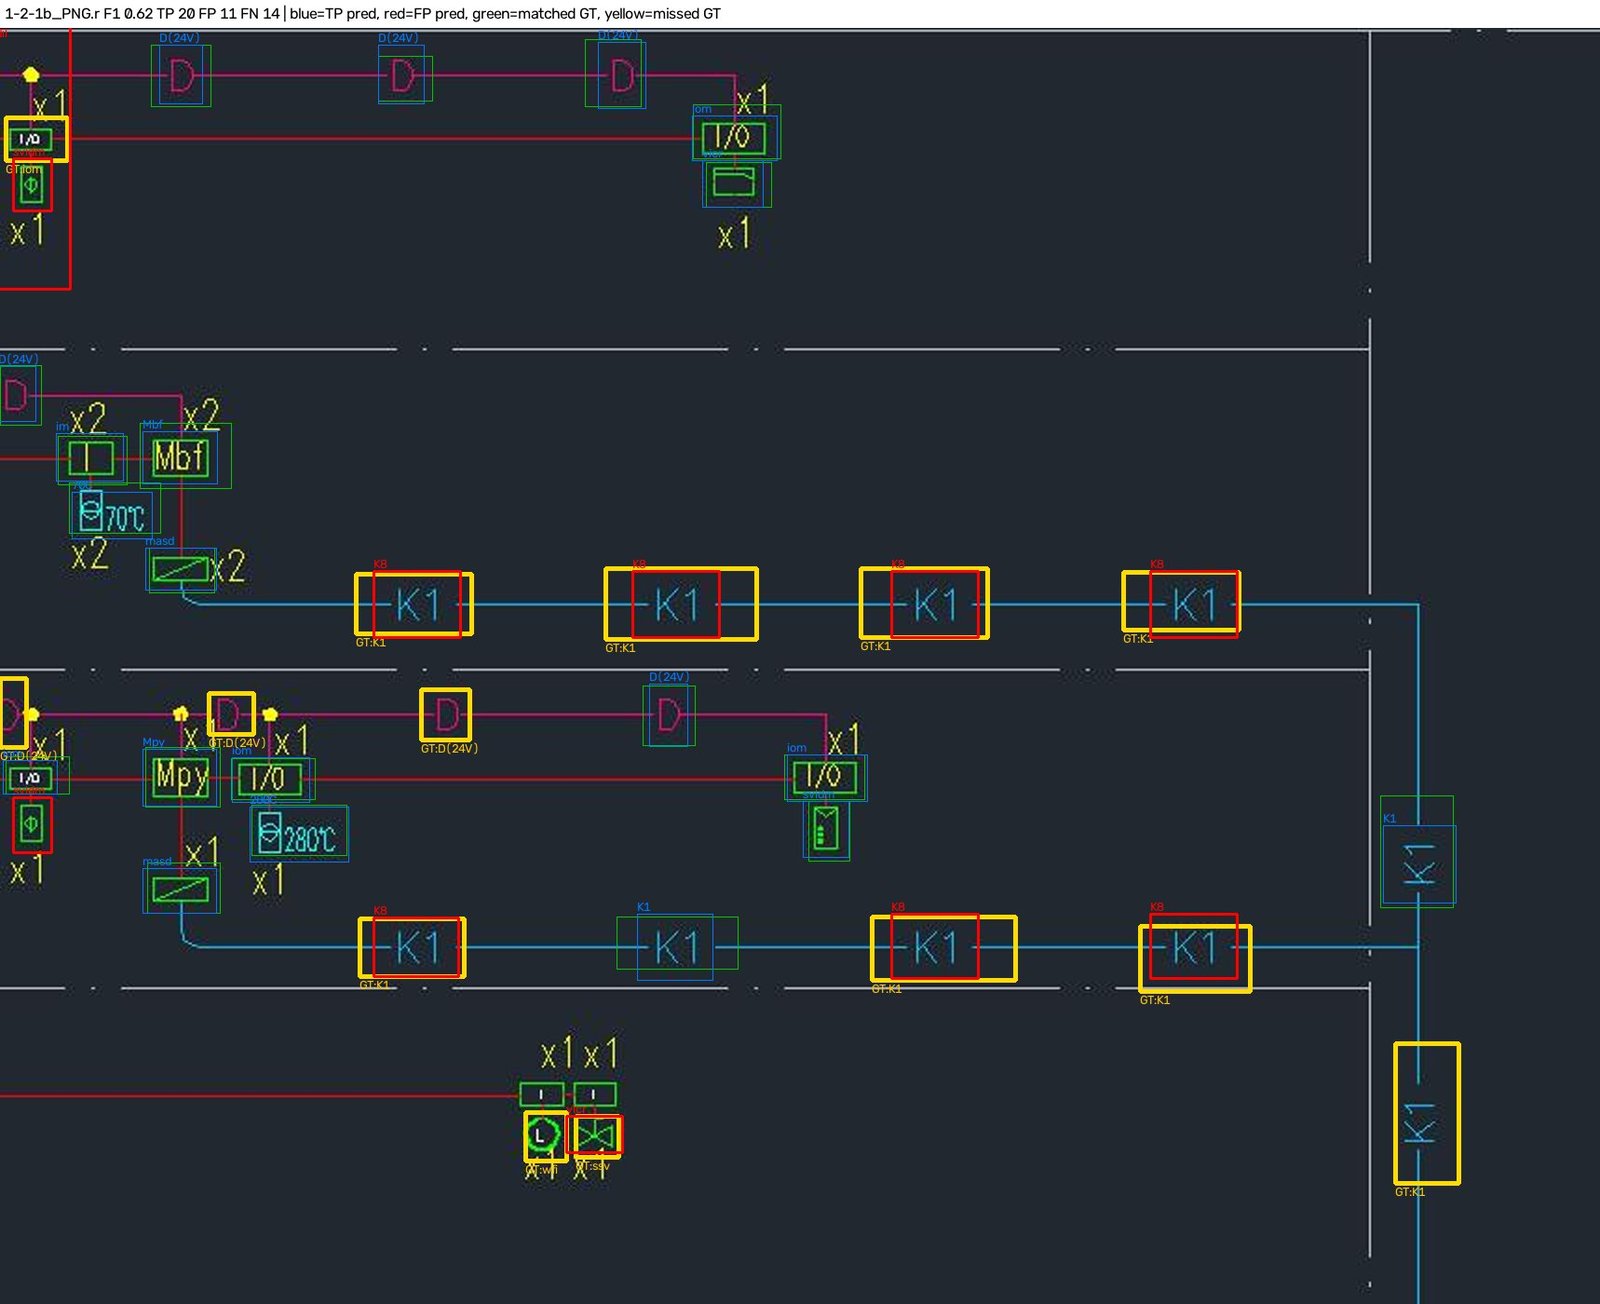
Task: Click the "GT:D(24V)" label under the middle D
Action: pyautogui.click(x=449, y=748)
